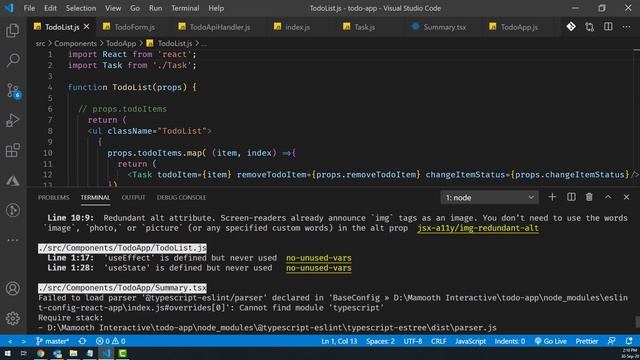Click jsx-a11y/img-redundant-alt link in terminal
This screenshot has height=360, width=640.
(478, 228)
